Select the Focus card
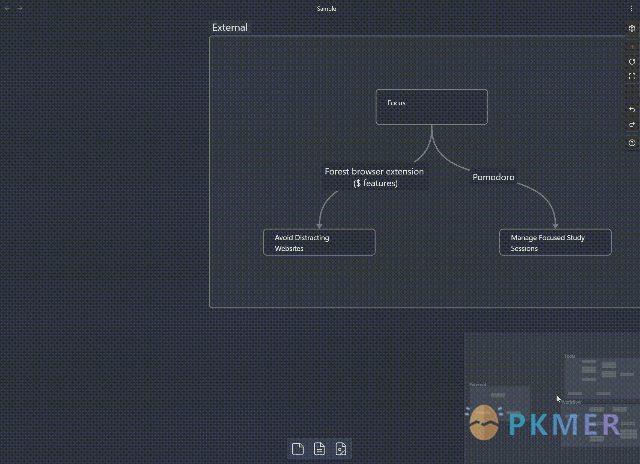The image size is (640, 464). click(431, 107)
